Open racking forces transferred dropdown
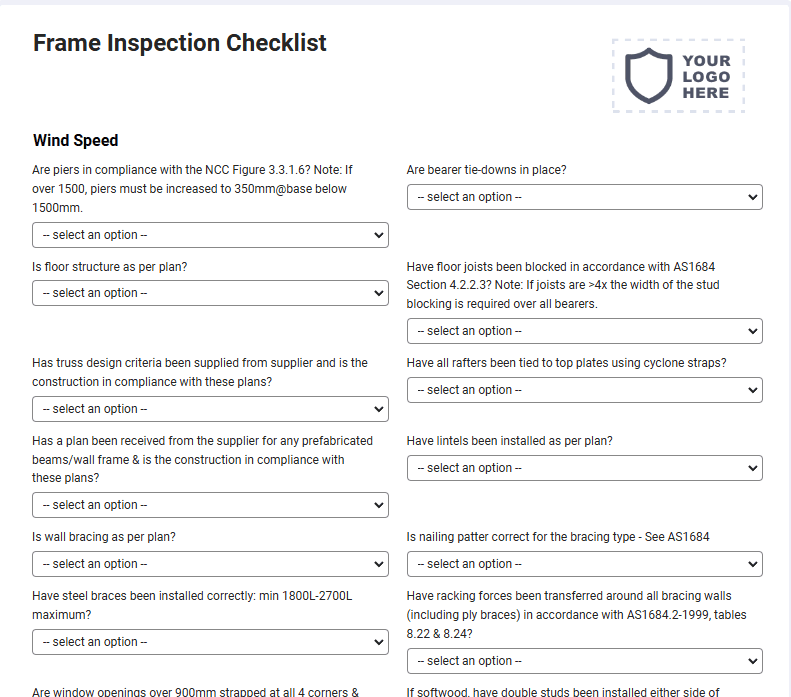 click(x=585, y=661)
